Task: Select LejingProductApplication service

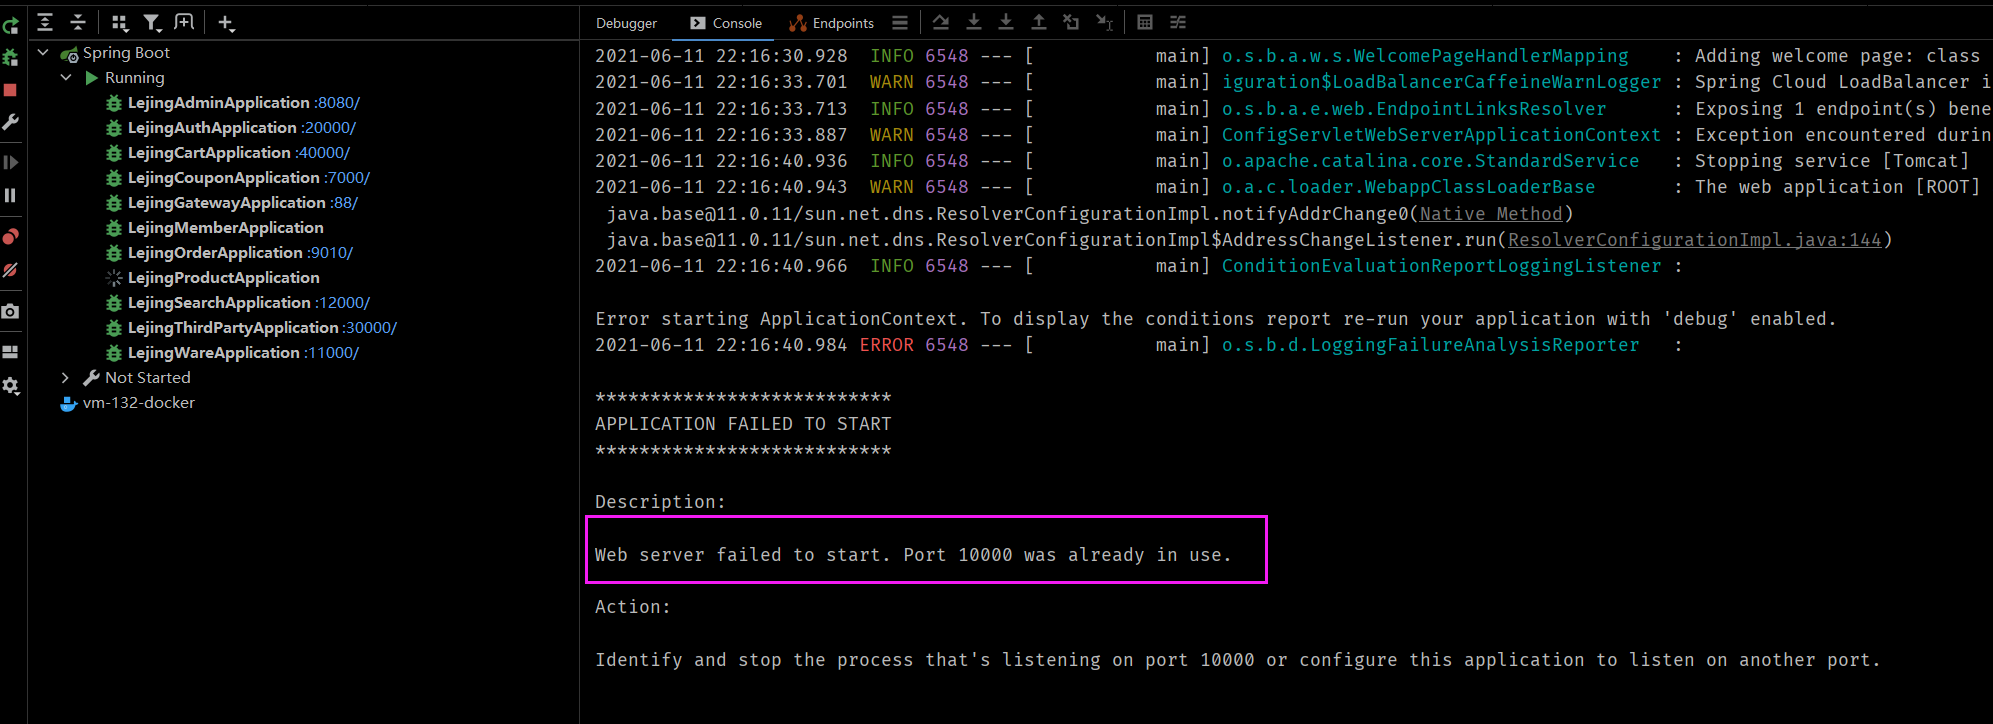Action: coord(224,277)
